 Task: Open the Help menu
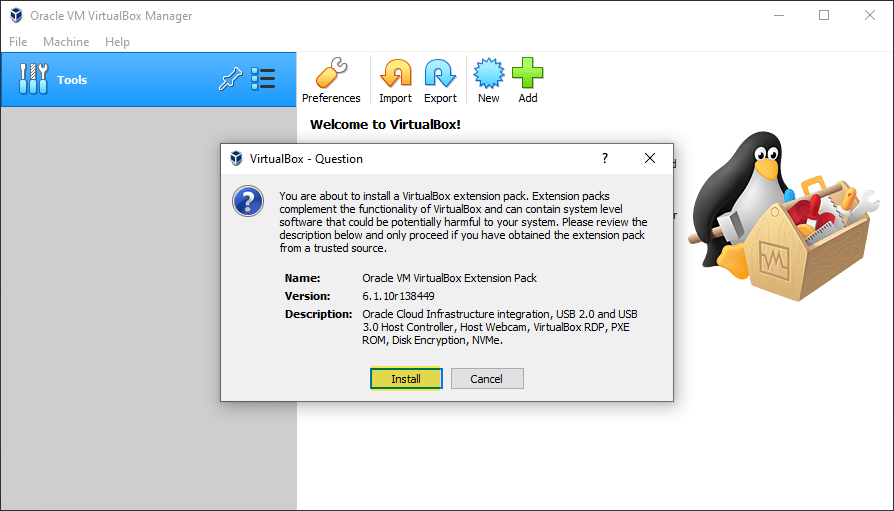(117, 42)
